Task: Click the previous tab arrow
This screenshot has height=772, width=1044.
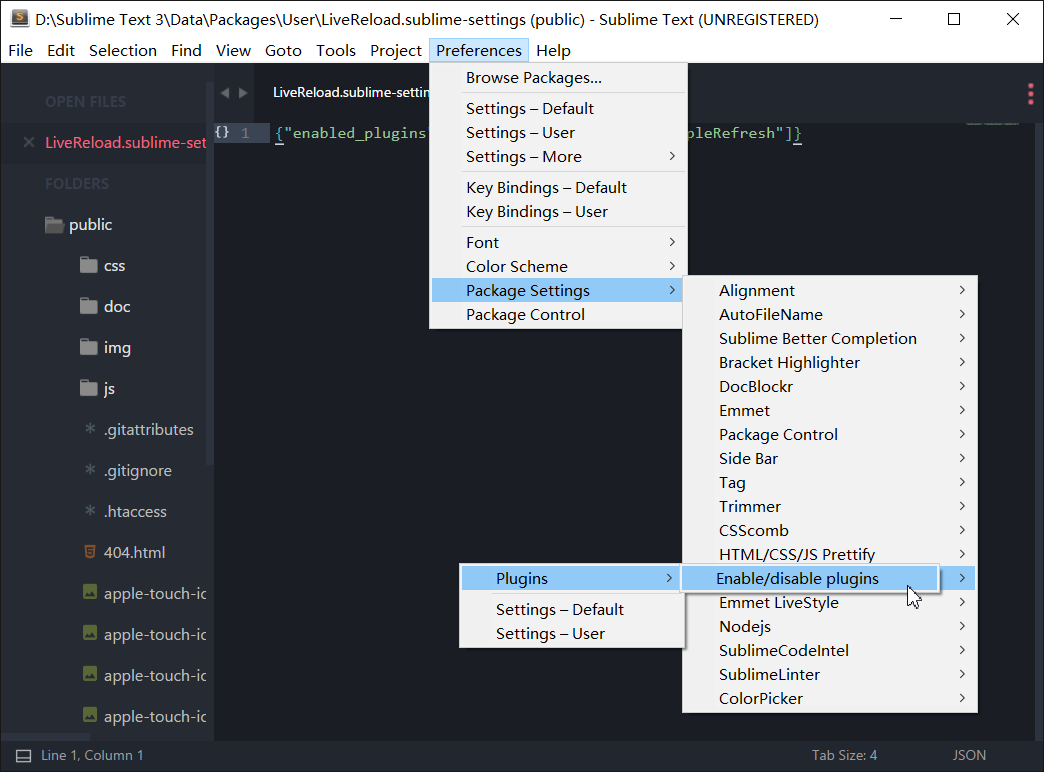Action: click(x=225, y=93)
